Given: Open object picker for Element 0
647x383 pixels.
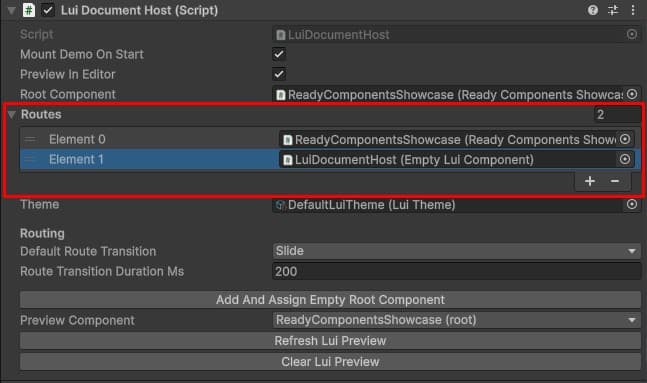Looking at the screenshot, I should (x=625, y=139).
